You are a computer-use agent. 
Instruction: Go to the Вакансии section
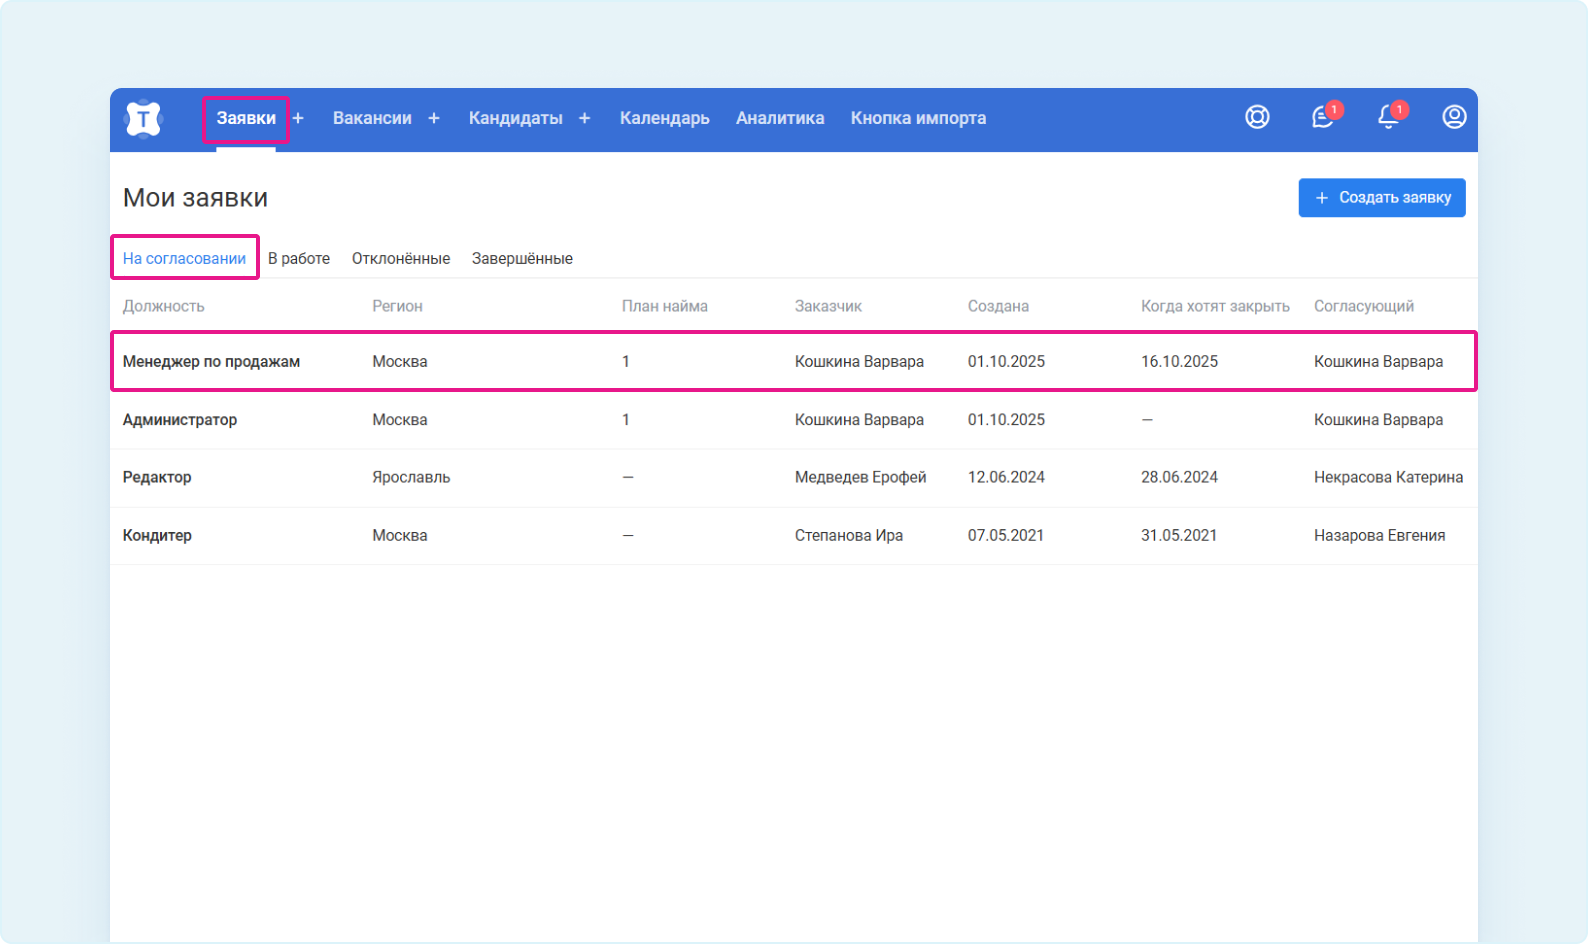coord(372,118)
